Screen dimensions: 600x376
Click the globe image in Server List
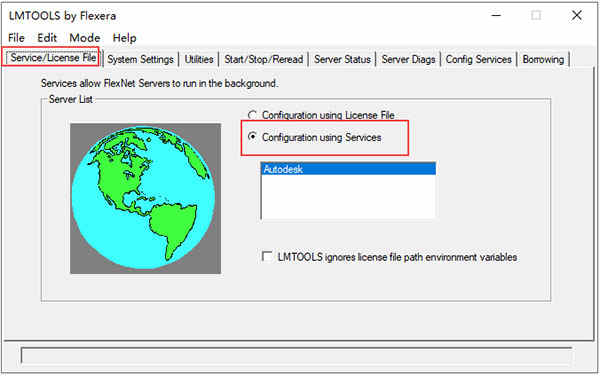point(145,198)
